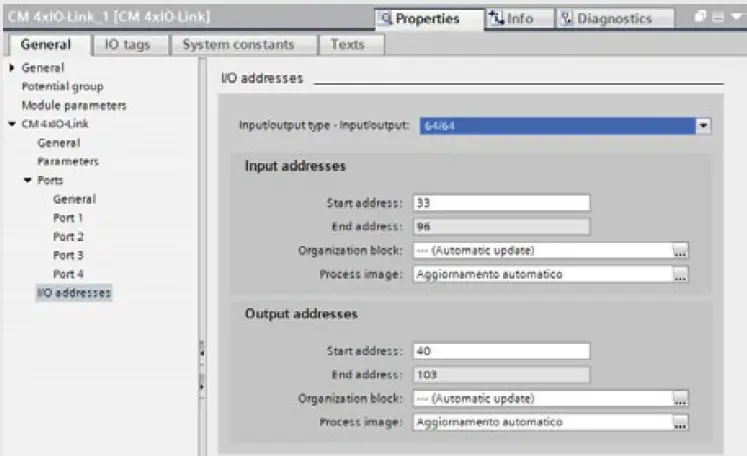Select Potential group in the tree
Screen dimensions: 747x456
[x=62, y=87]
